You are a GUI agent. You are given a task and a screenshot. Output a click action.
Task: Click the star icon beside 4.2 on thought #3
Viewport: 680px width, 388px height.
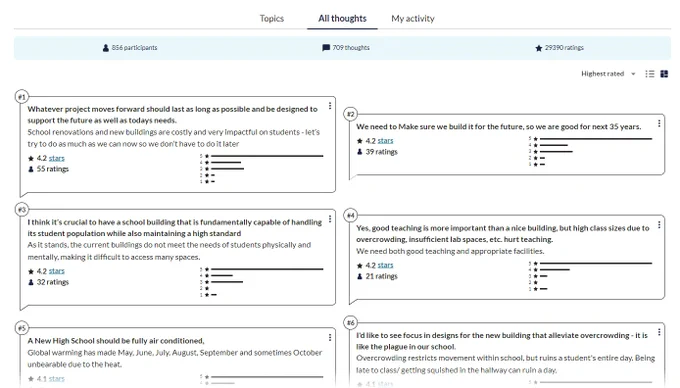point(31,271)
